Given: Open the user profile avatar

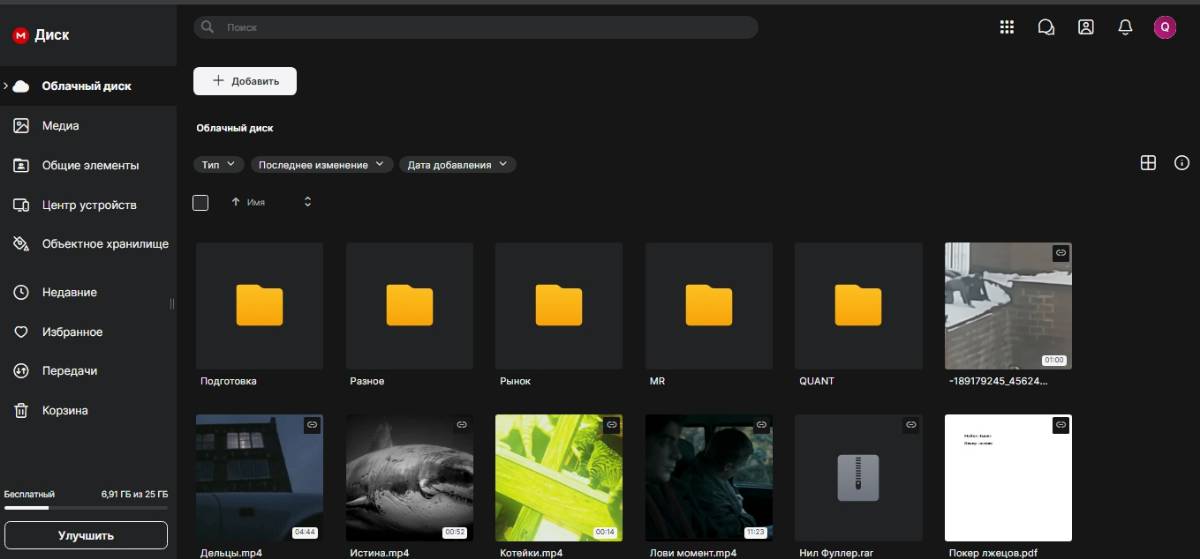Looking at the screenshot, I should (1164, 27).
